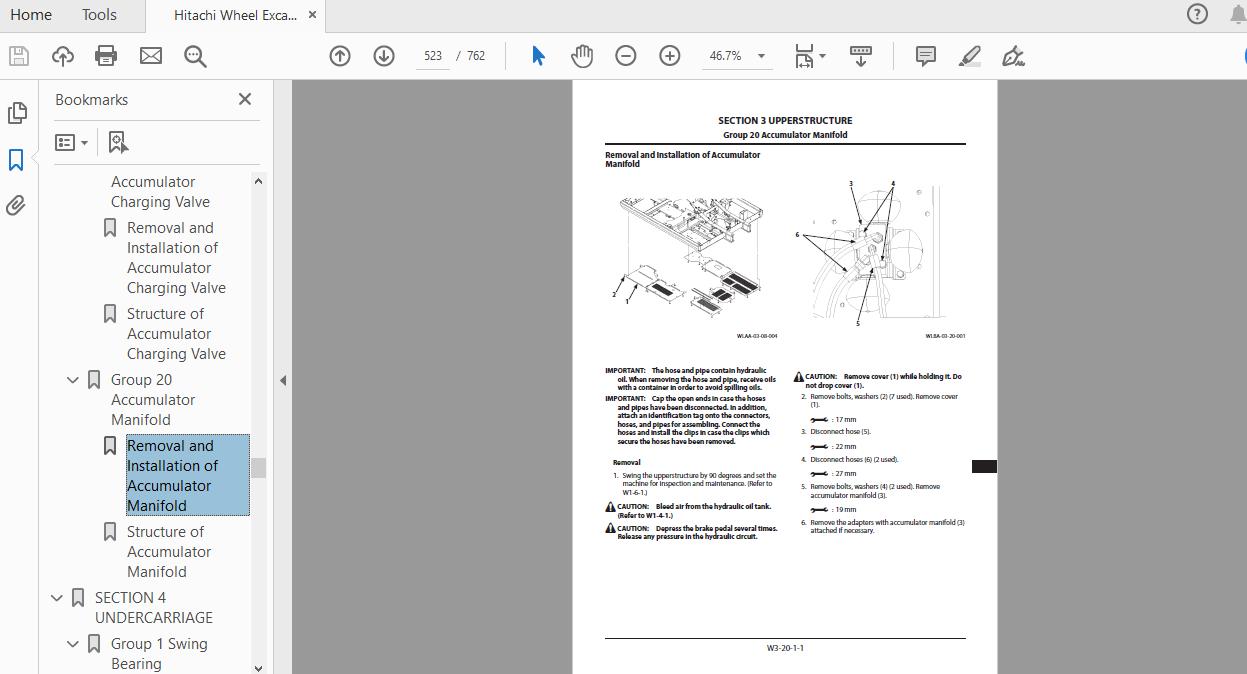Open the Page Thumbnails panel

[17, 113]
